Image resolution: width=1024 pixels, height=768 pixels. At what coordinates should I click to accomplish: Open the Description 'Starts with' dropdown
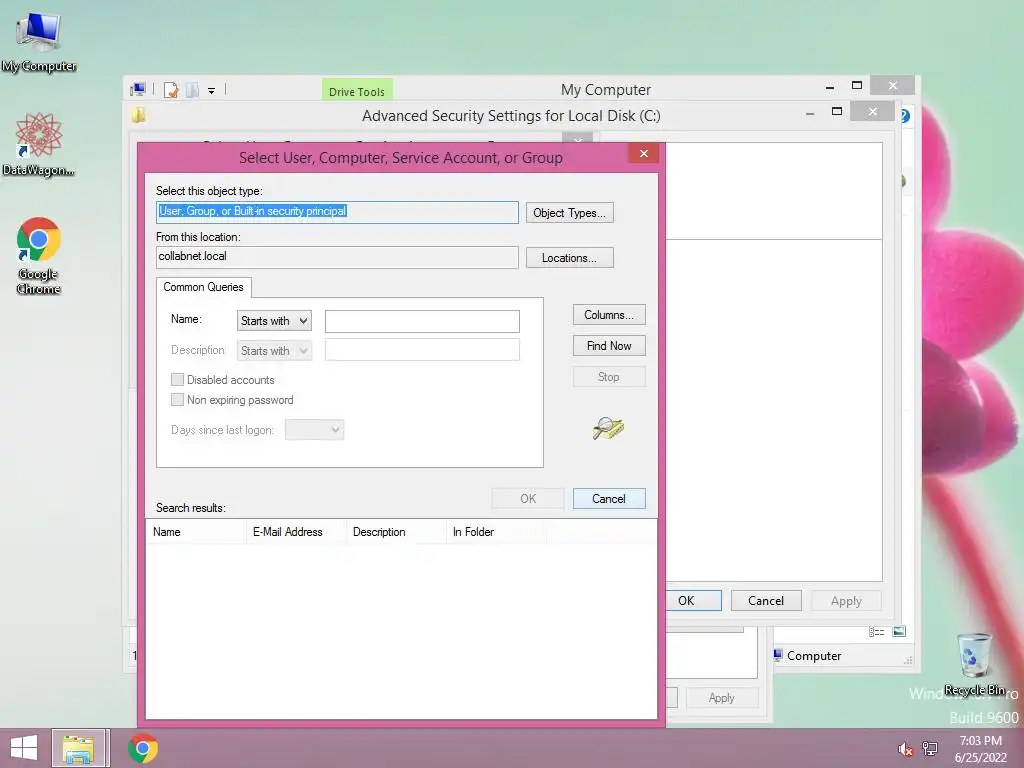pyautogui.click(x=274, y=351)
